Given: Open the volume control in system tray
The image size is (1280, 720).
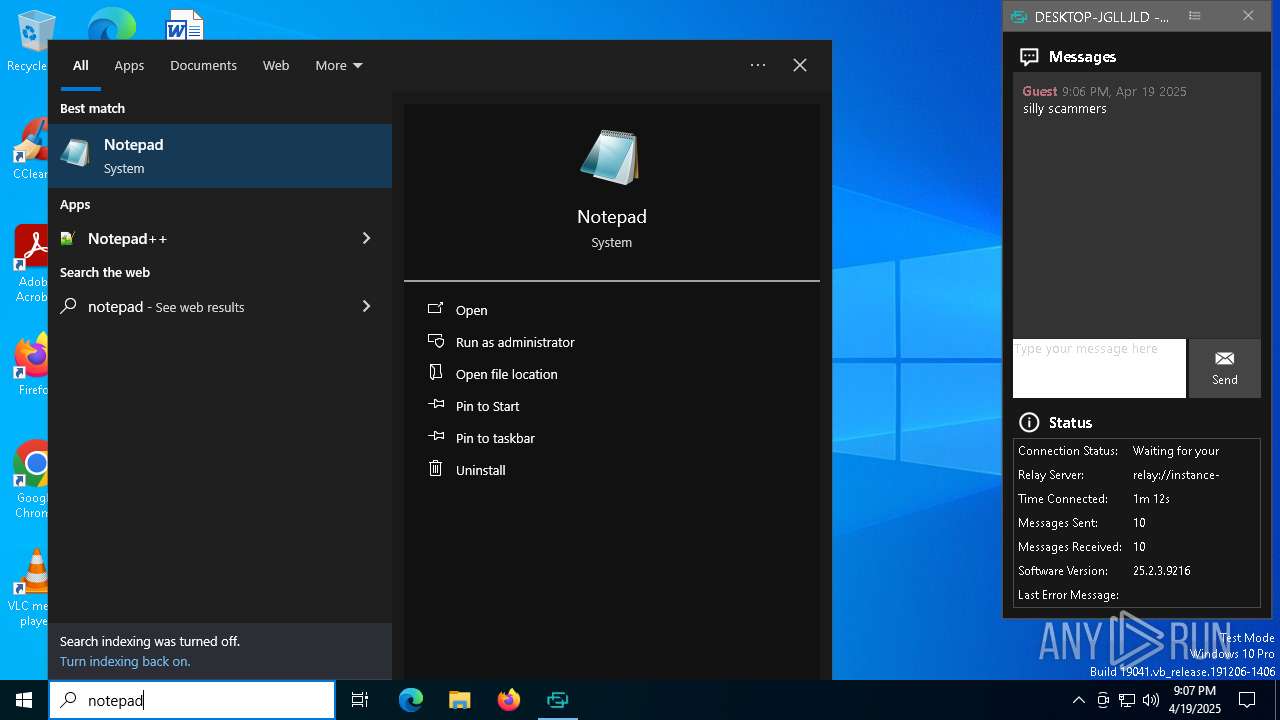Looking at the screenshot, I should point(1151,700).
